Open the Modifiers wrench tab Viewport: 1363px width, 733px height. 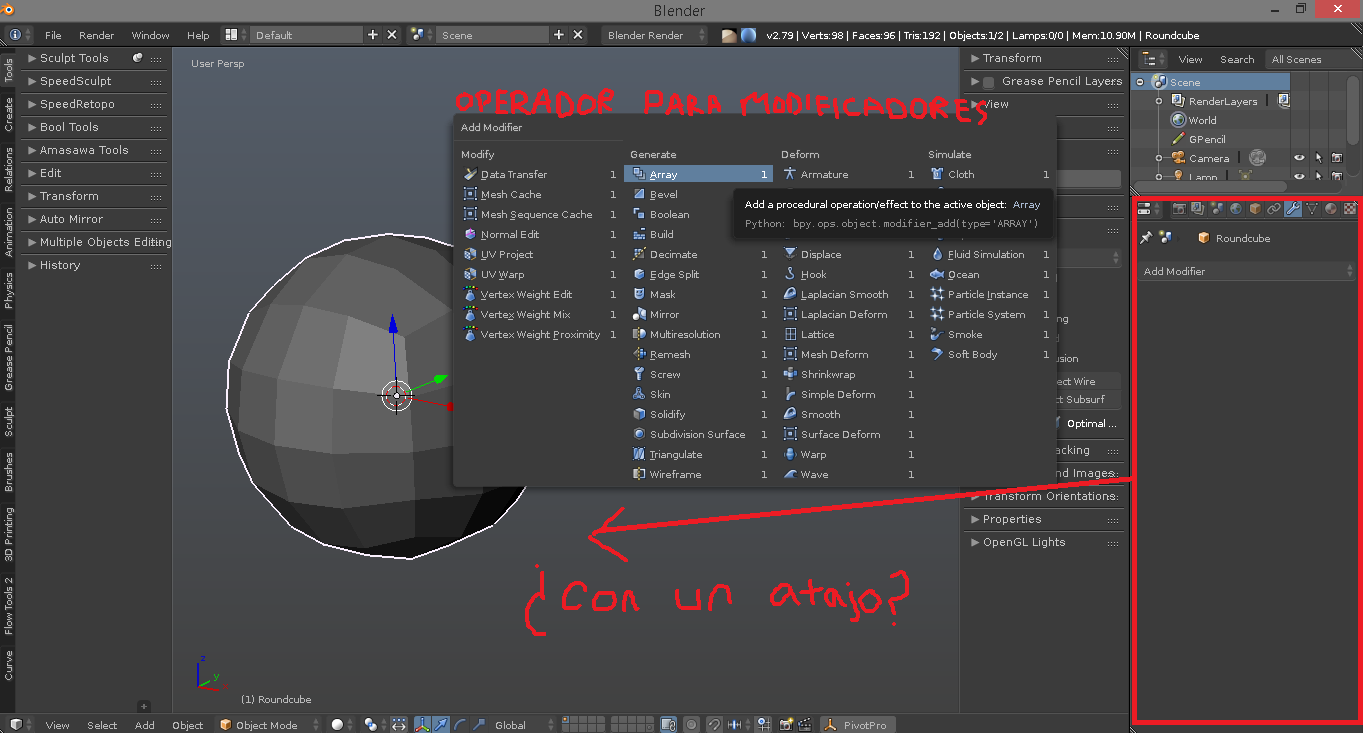pyautogui.click(x=1293, y=209)
